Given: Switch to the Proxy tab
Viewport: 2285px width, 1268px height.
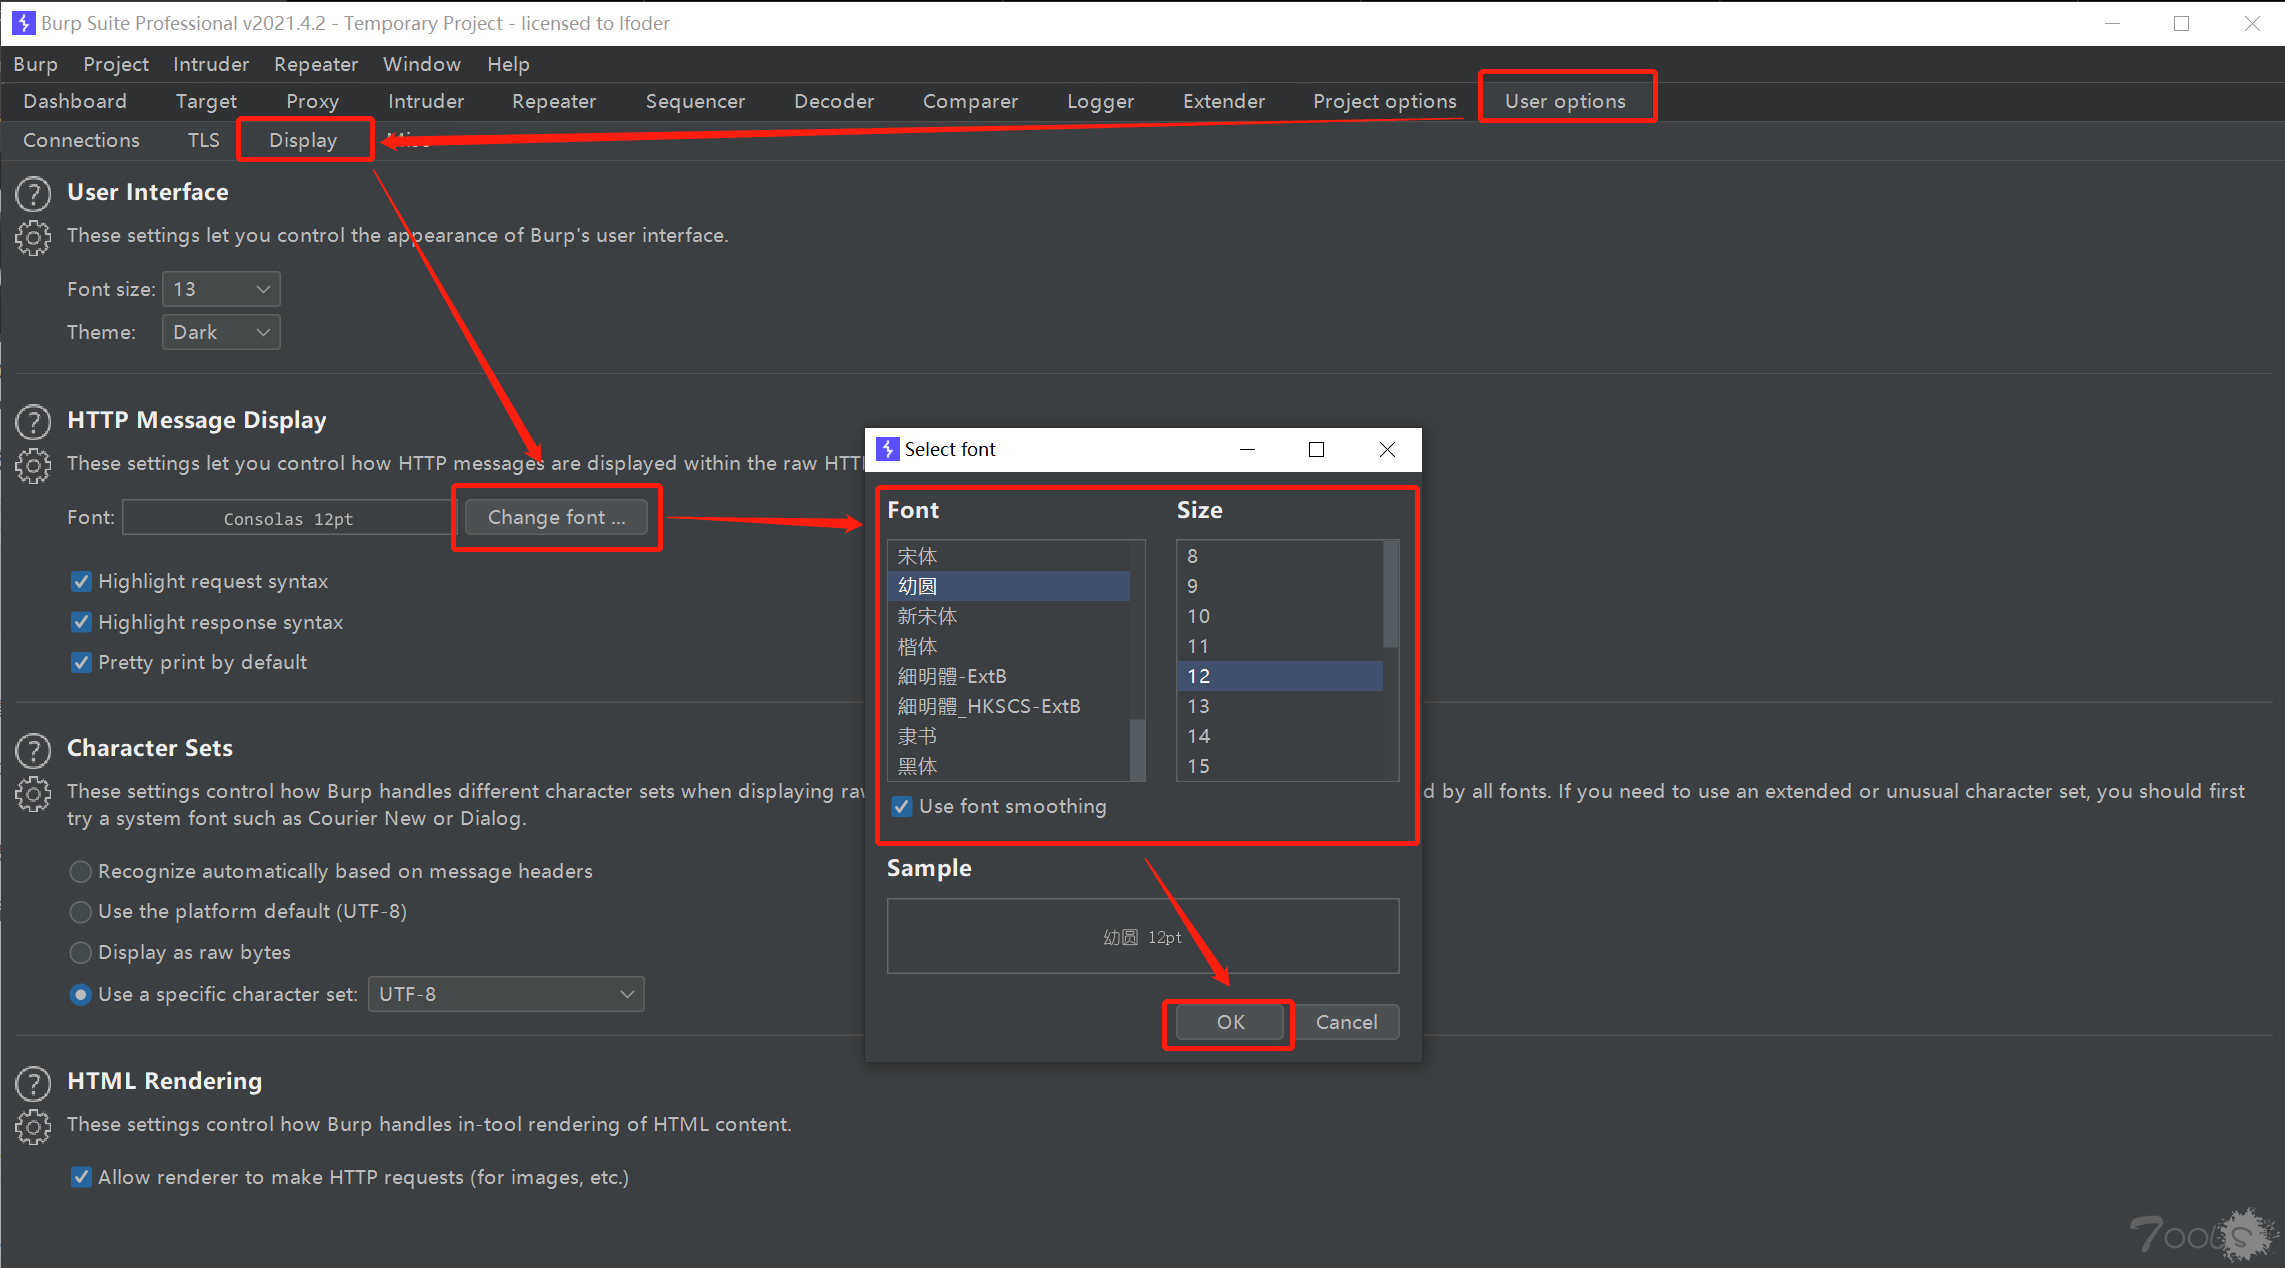Looking at the screenshot, I should pos(312,101).
